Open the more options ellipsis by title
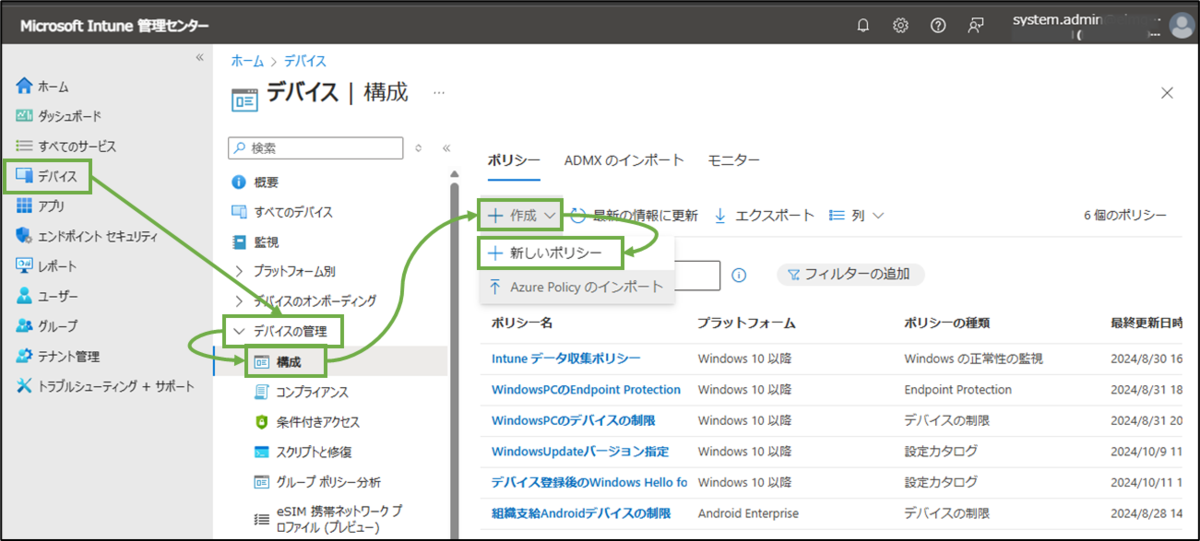Image resolution: width=1200 pixels, height=541 pixels. [x=438, y=92]
